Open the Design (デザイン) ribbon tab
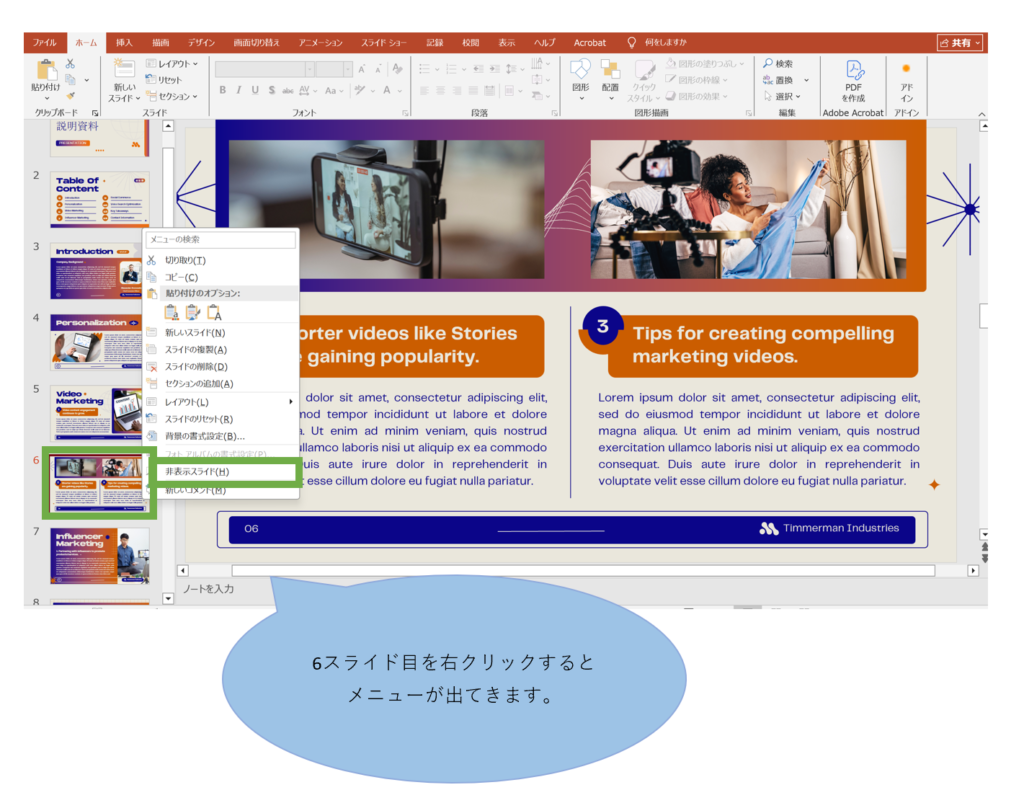 click(201, 43)
